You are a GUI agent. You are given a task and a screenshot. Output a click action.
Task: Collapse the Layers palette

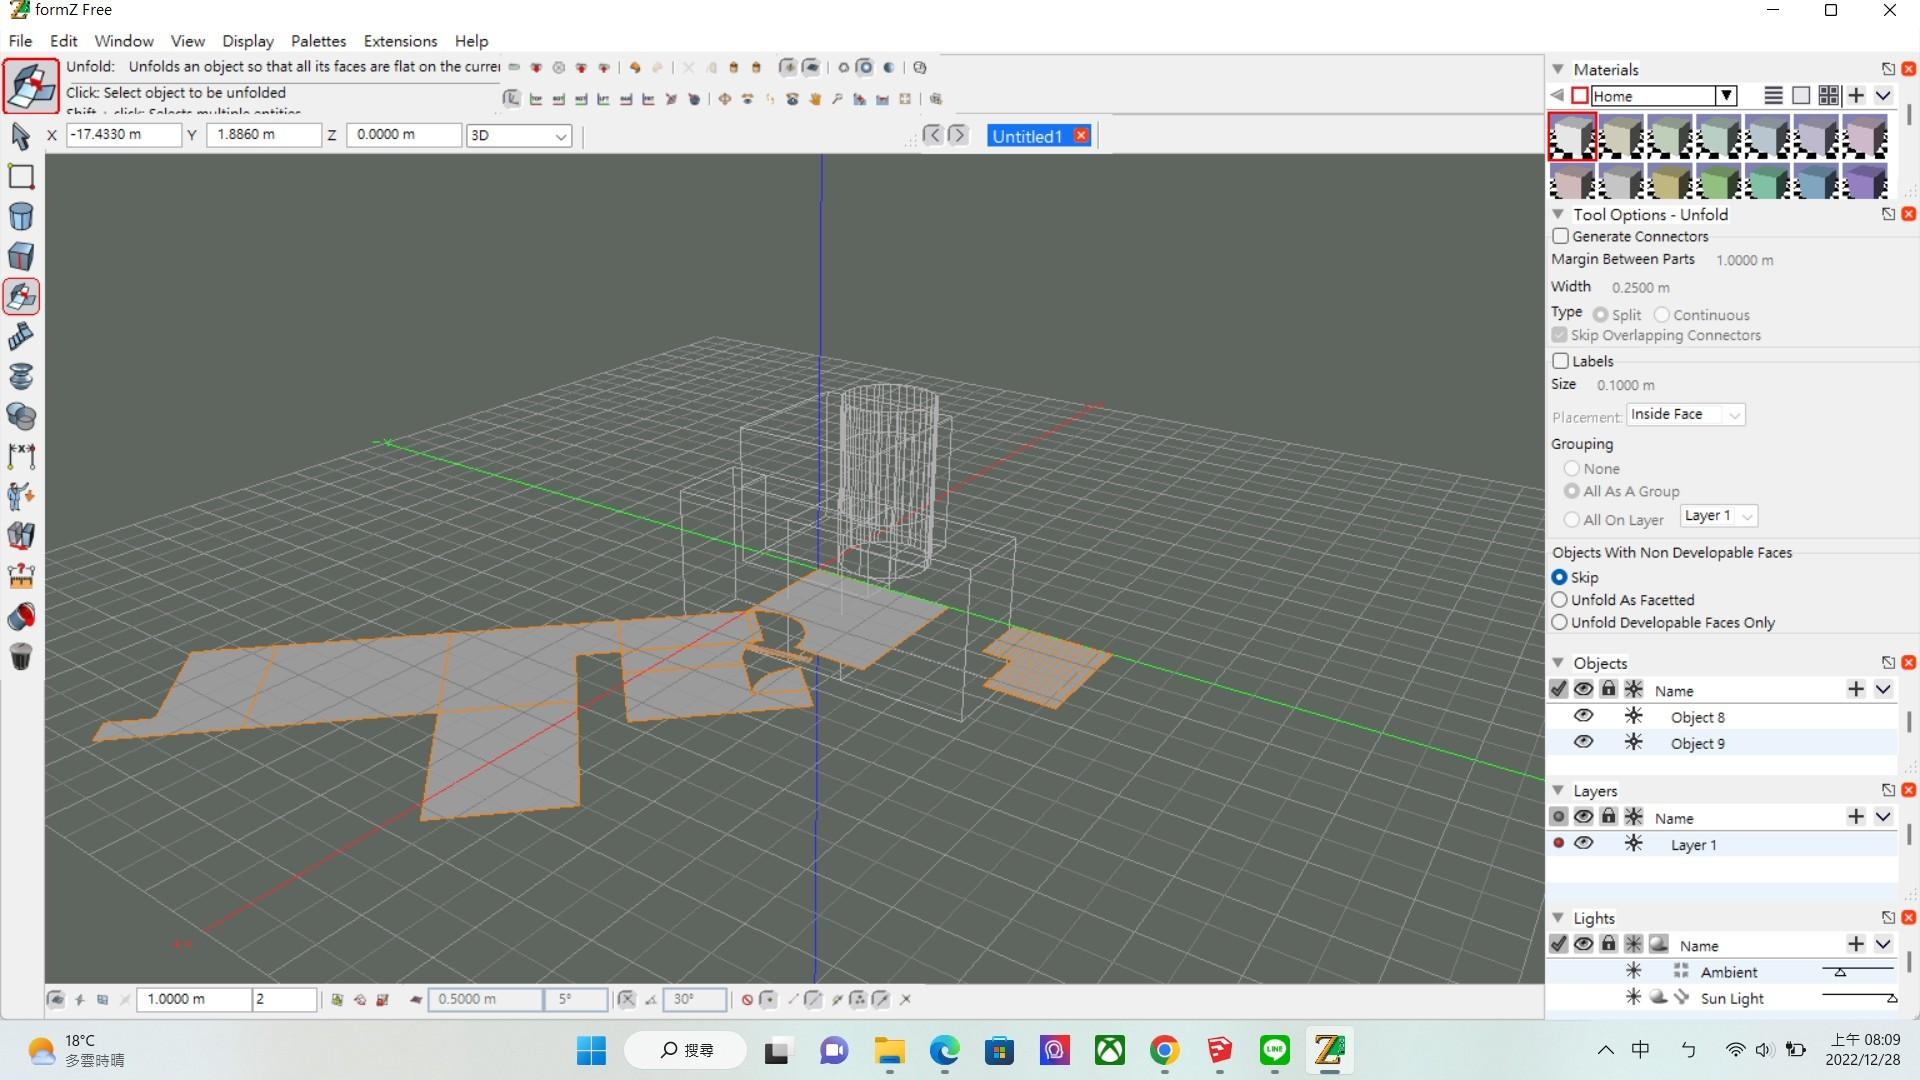pos(1558,790)
